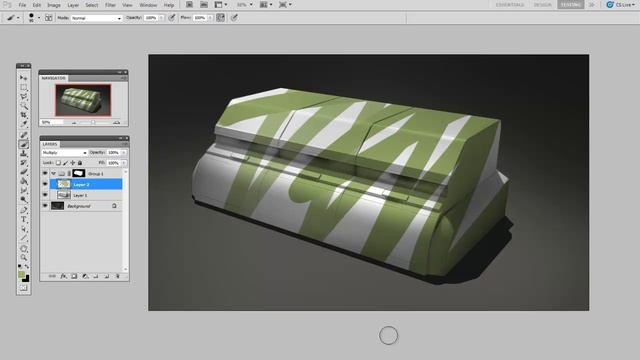This screenshot has width=640, height=360.
Task: Open the Filter menu
Action: pos(110,5)
